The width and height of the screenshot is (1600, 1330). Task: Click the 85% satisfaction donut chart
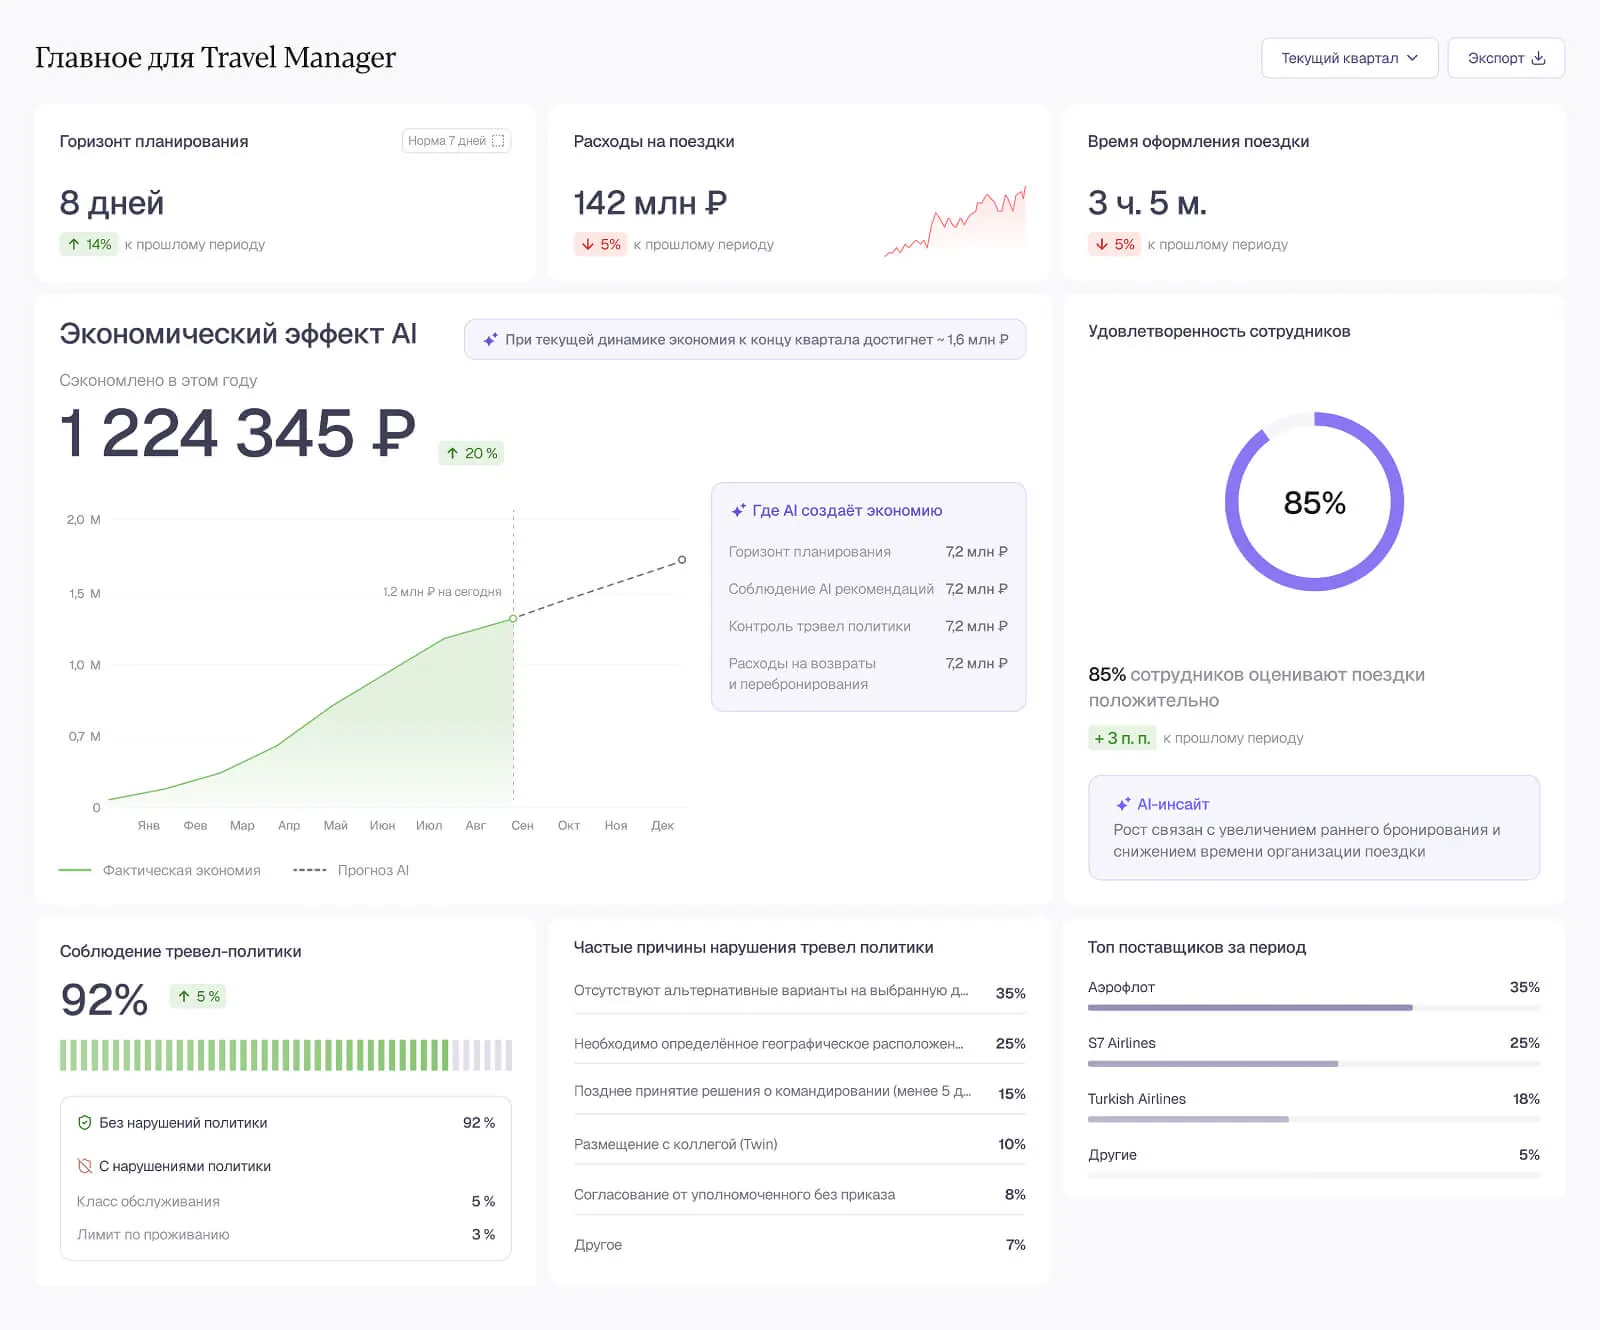[x=1314, y=501]
